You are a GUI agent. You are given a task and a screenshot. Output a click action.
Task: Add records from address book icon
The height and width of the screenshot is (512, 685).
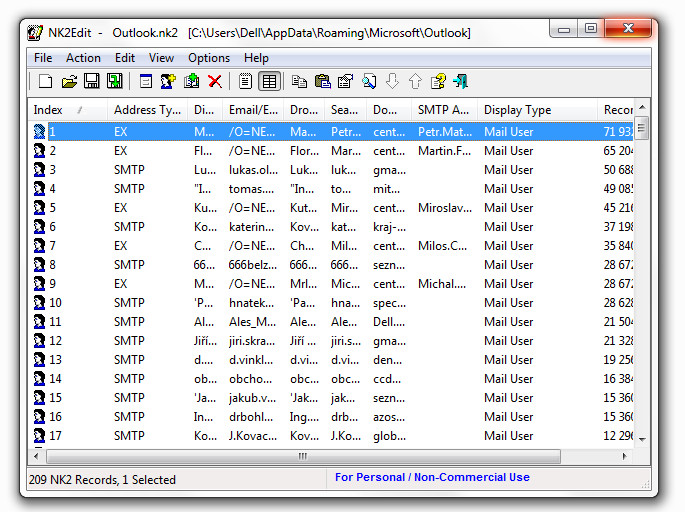(x=191, y=81)
